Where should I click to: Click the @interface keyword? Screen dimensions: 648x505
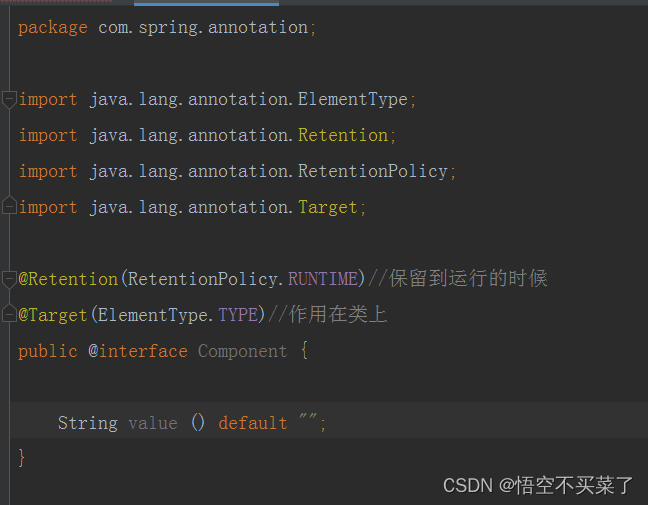coord(138,351)
